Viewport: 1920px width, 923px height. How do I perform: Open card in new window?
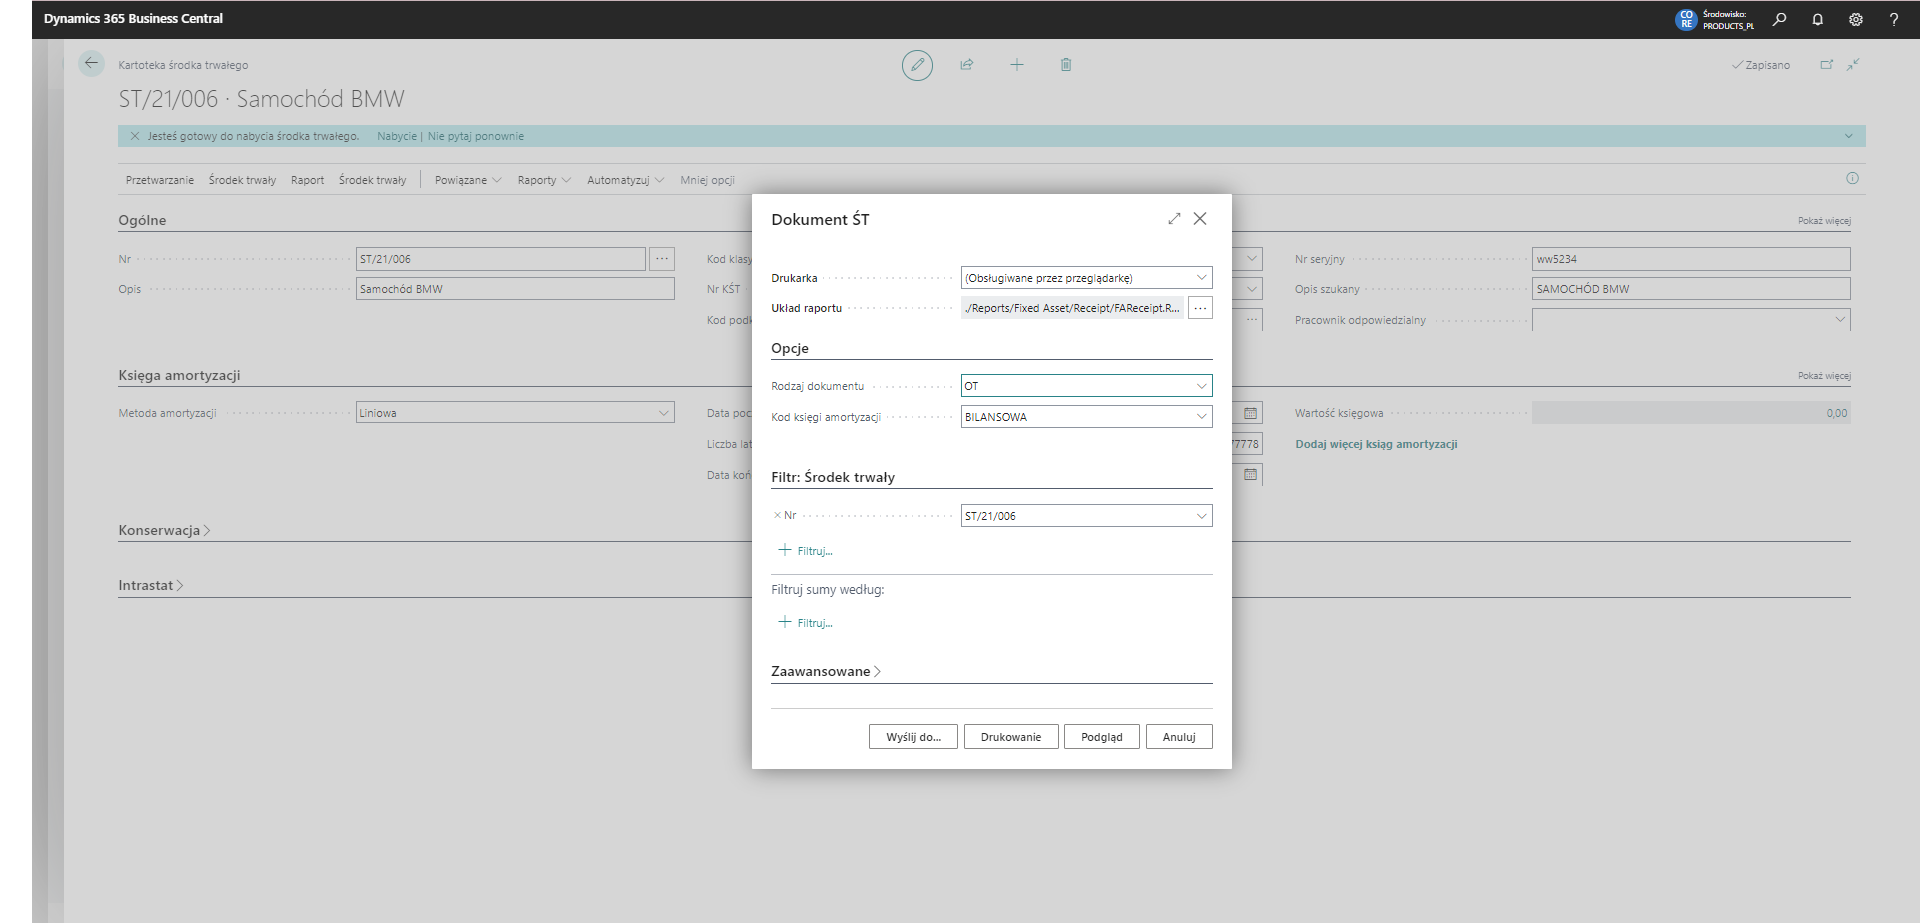click(1827, 65)
